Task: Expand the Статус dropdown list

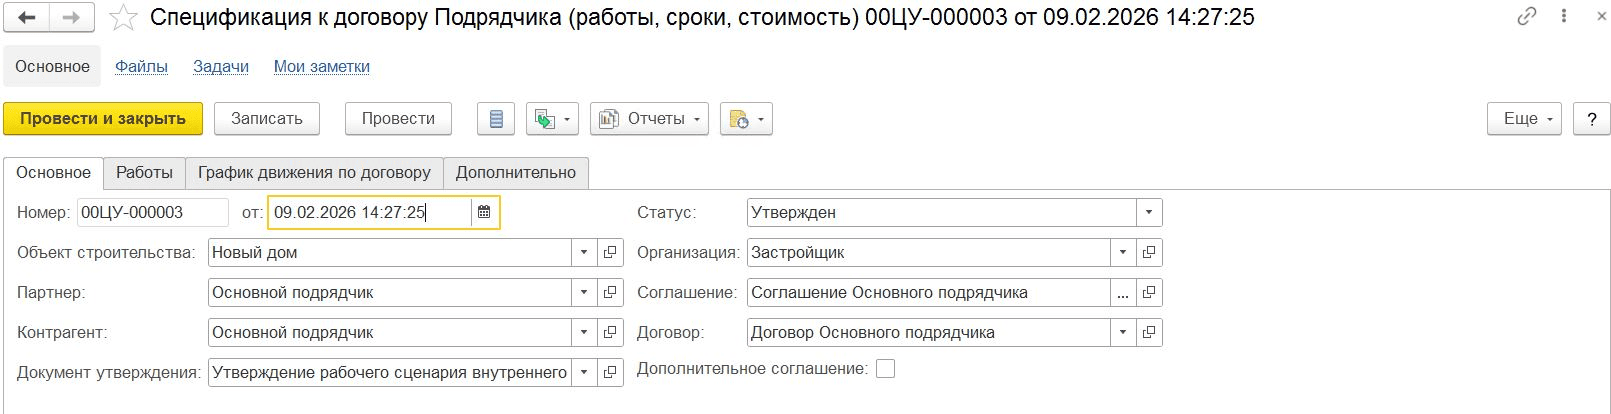Action: click(x=1149, y=213)
